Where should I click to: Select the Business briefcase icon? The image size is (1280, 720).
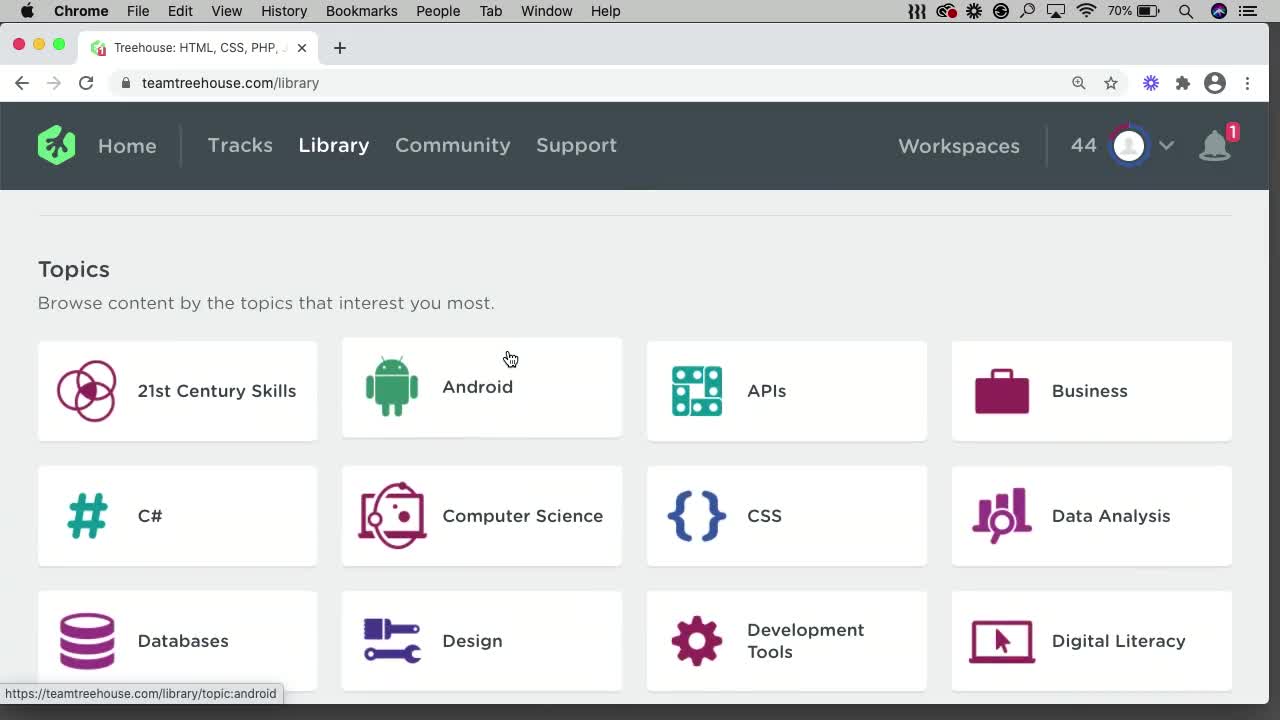coord(1001,391)
